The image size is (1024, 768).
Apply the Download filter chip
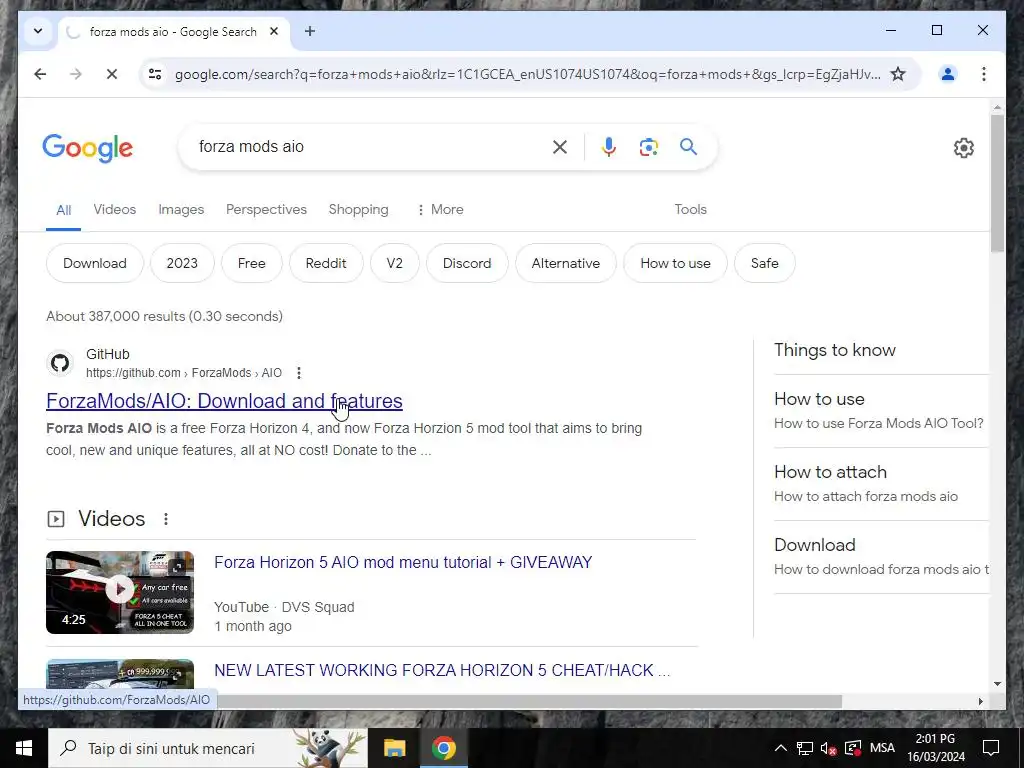[95, 263]
